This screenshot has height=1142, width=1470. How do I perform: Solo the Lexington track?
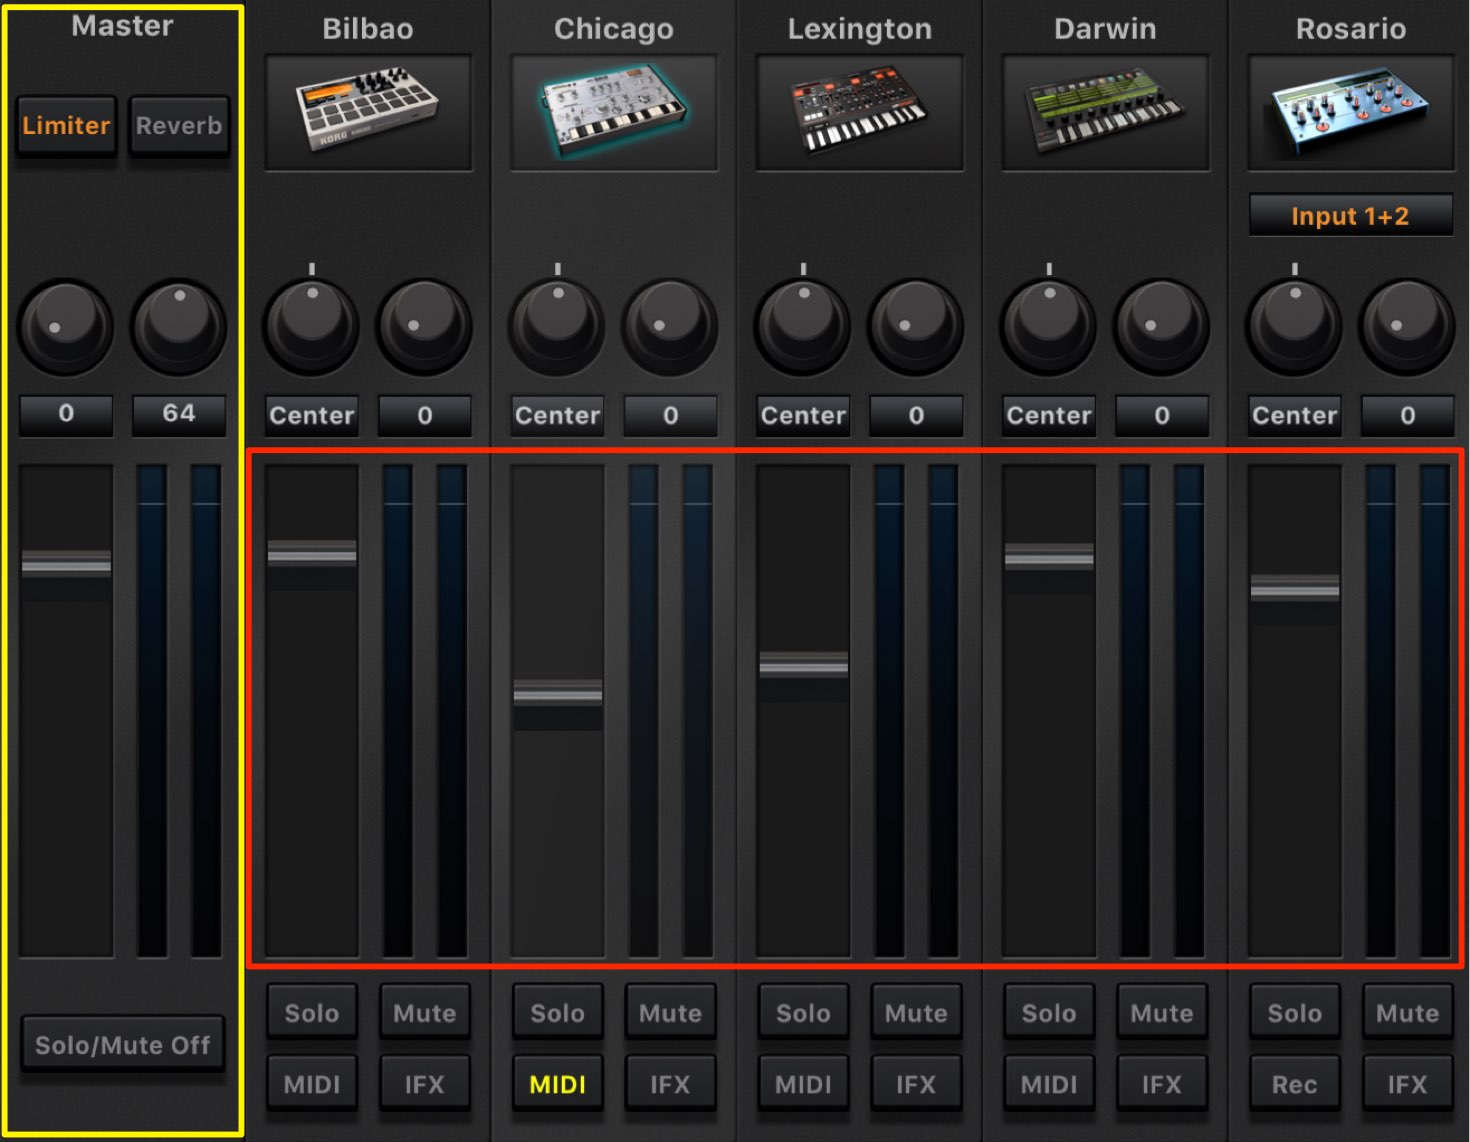pyautogui.click(x=803, y=1013)
